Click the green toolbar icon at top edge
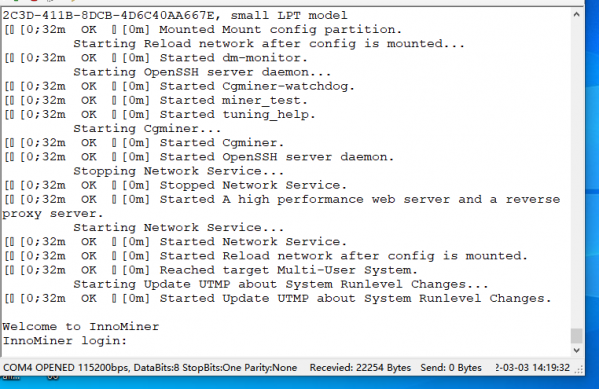The width and height of the screenshot is (599, 389). click(16, 1)
